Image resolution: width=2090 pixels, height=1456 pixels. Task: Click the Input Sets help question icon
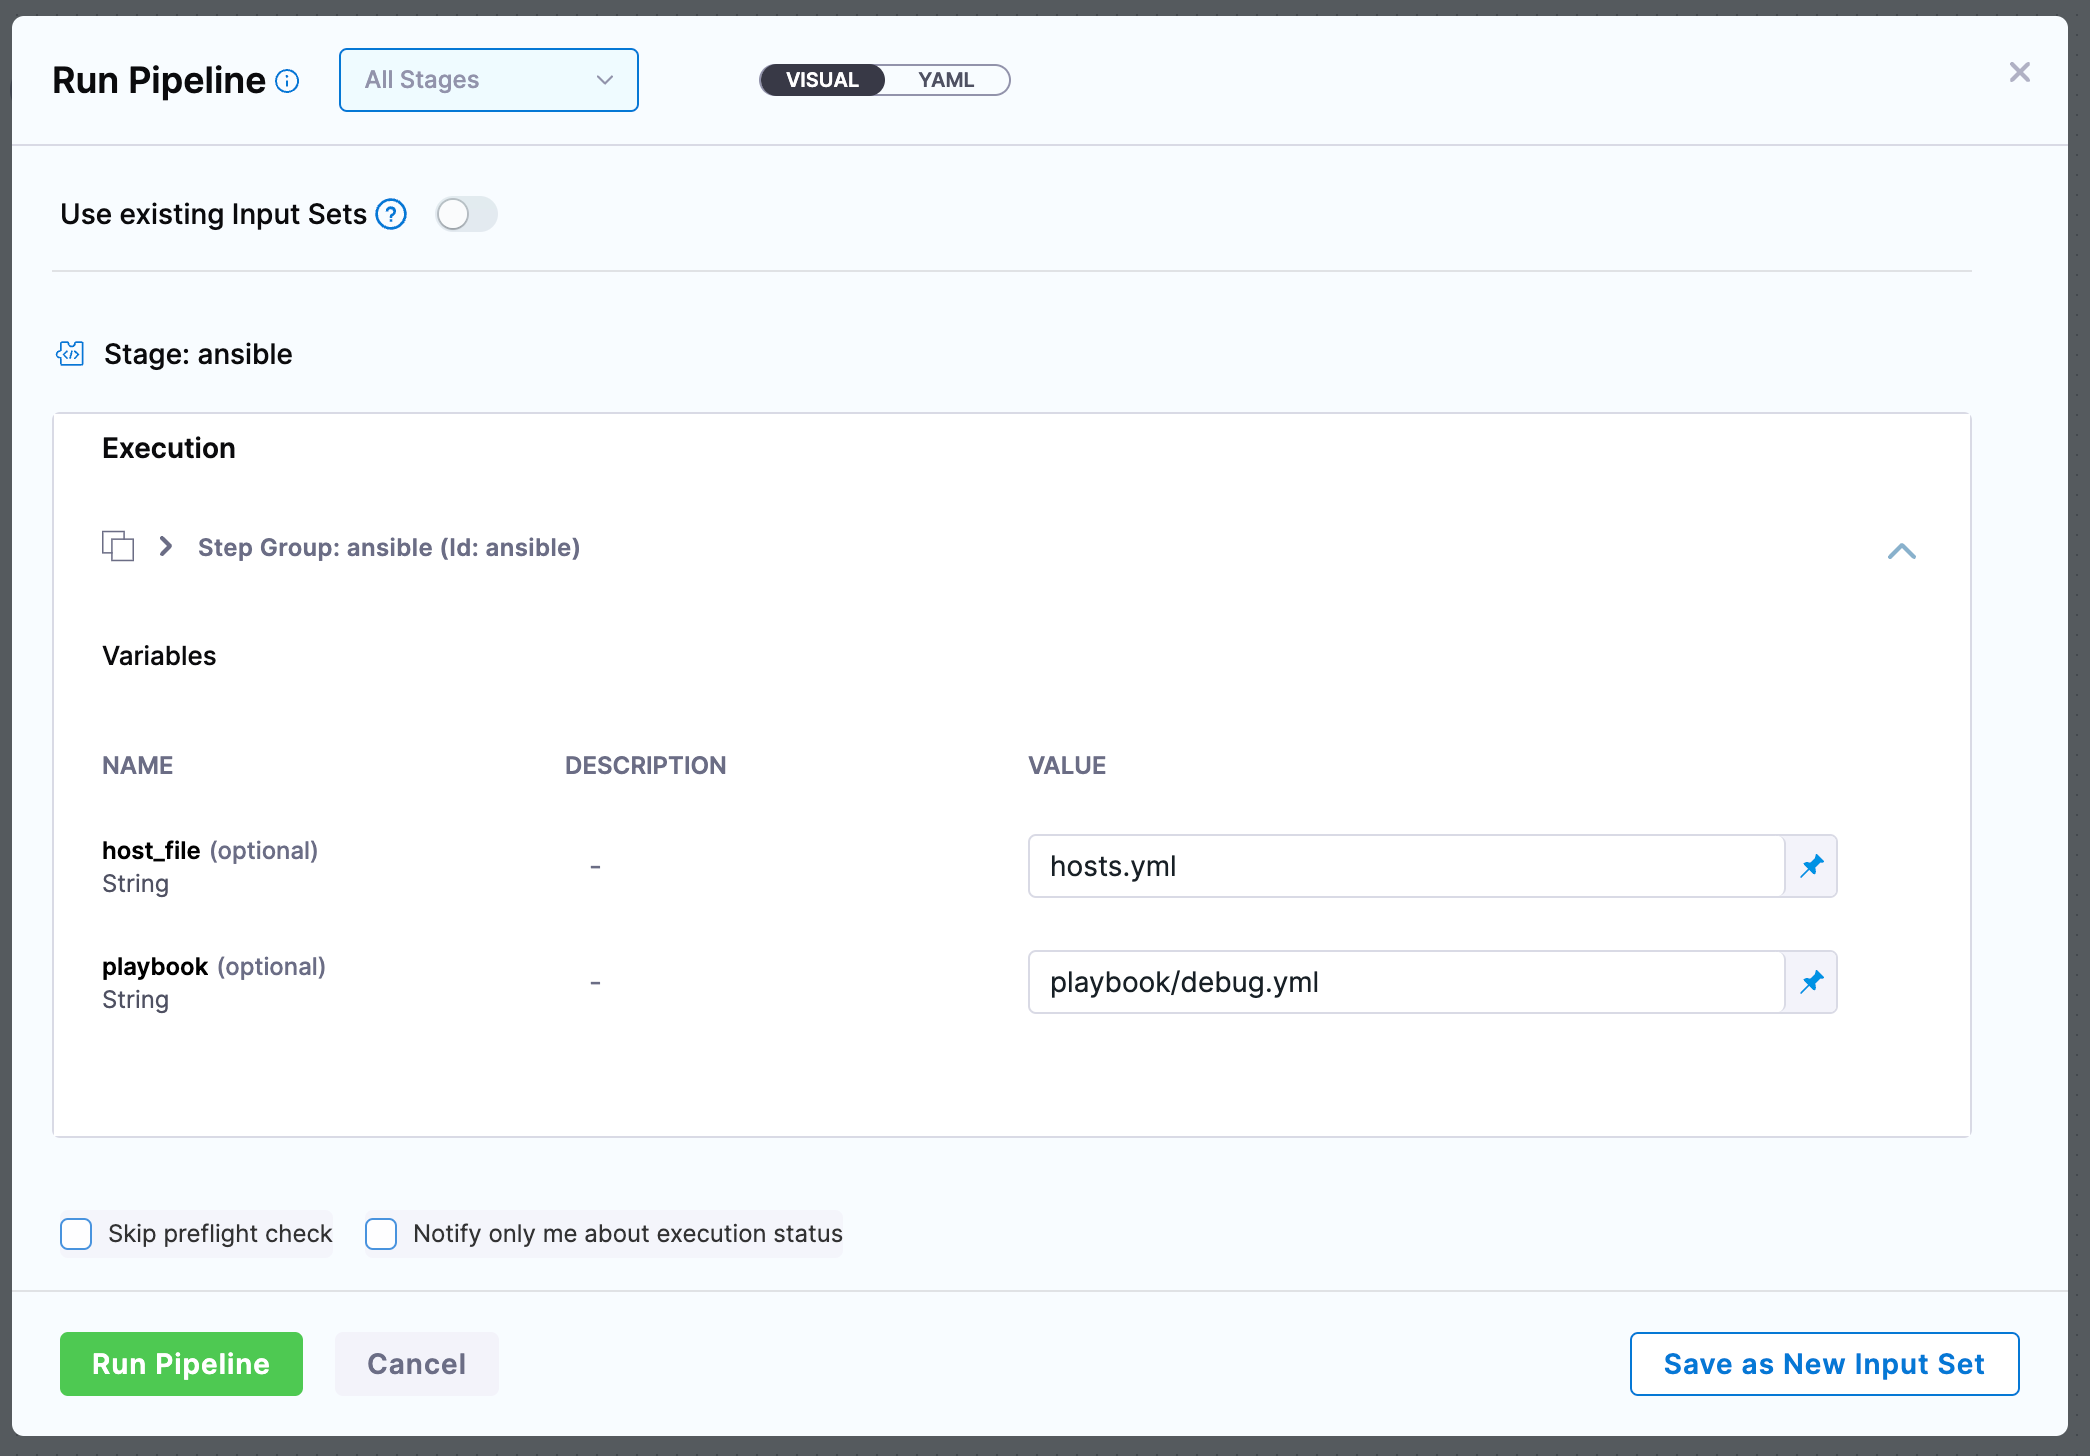pos(391,214)
